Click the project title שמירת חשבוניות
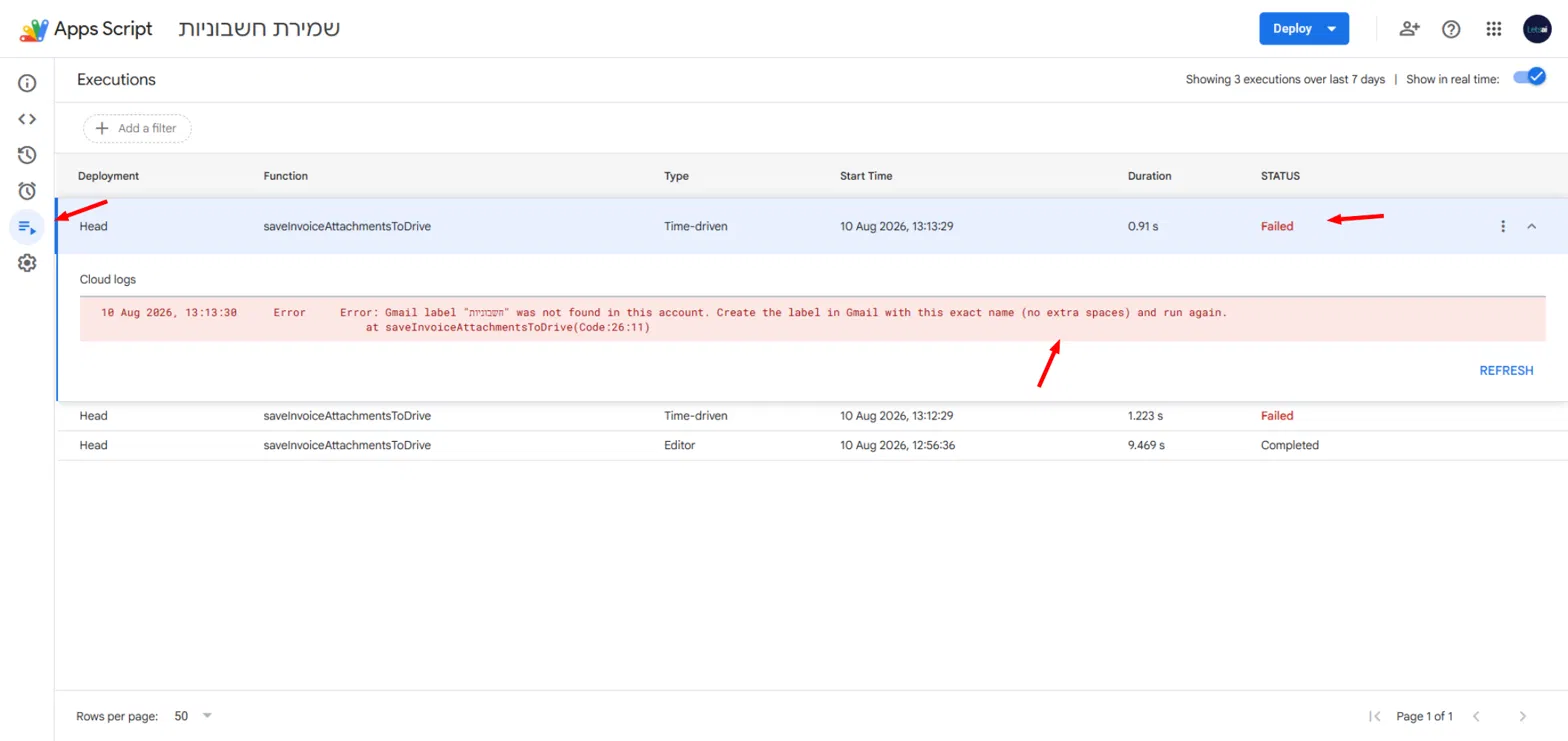Viewport: 1568px width, 741px height. point(259,29)
